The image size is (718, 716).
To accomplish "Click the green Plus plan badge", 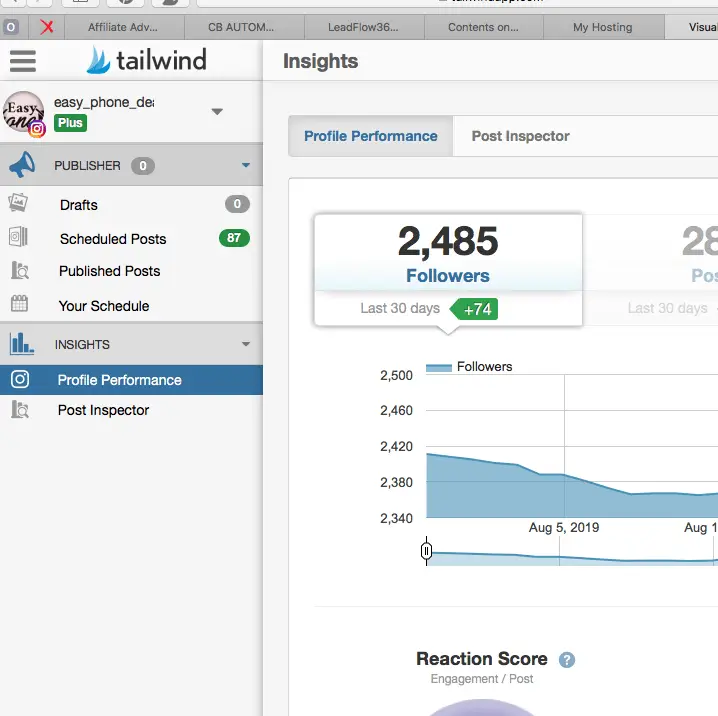I will [x=70, y=123].
